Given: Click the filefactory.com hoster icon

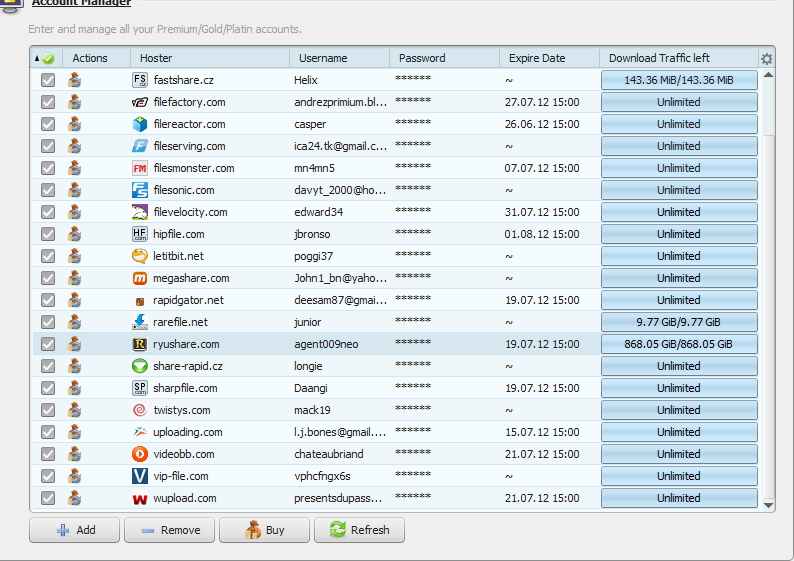Looking at the screenshot, I should tap(140, 102).
